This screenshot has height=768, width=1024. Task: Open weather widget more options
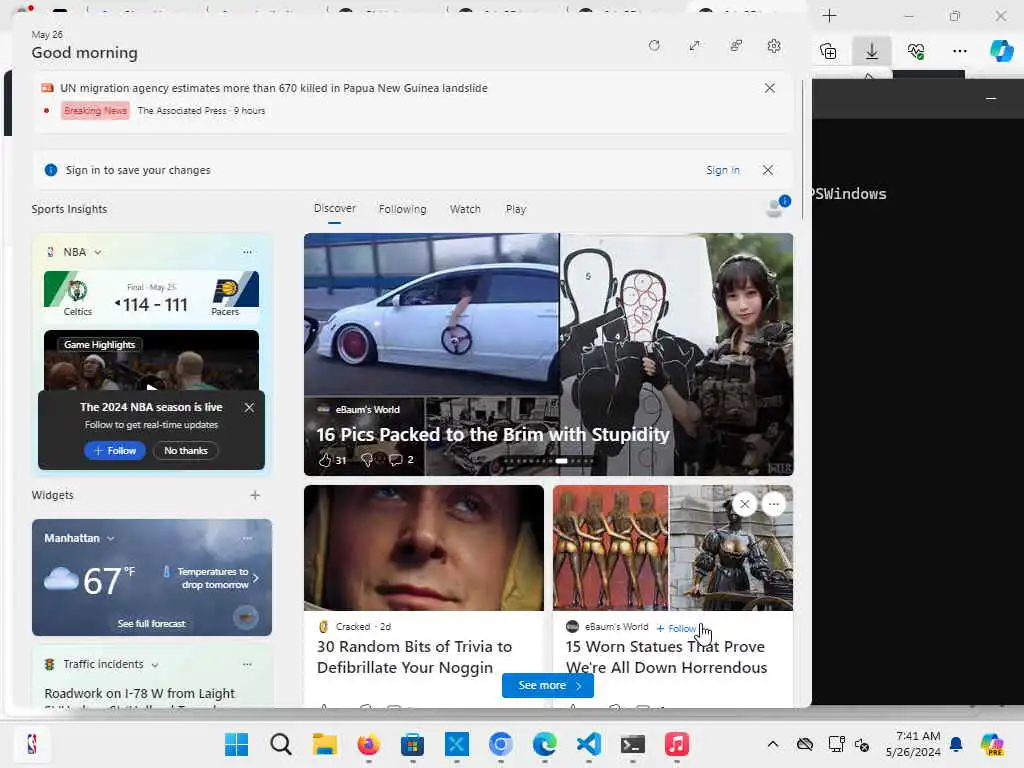point(247,538)
